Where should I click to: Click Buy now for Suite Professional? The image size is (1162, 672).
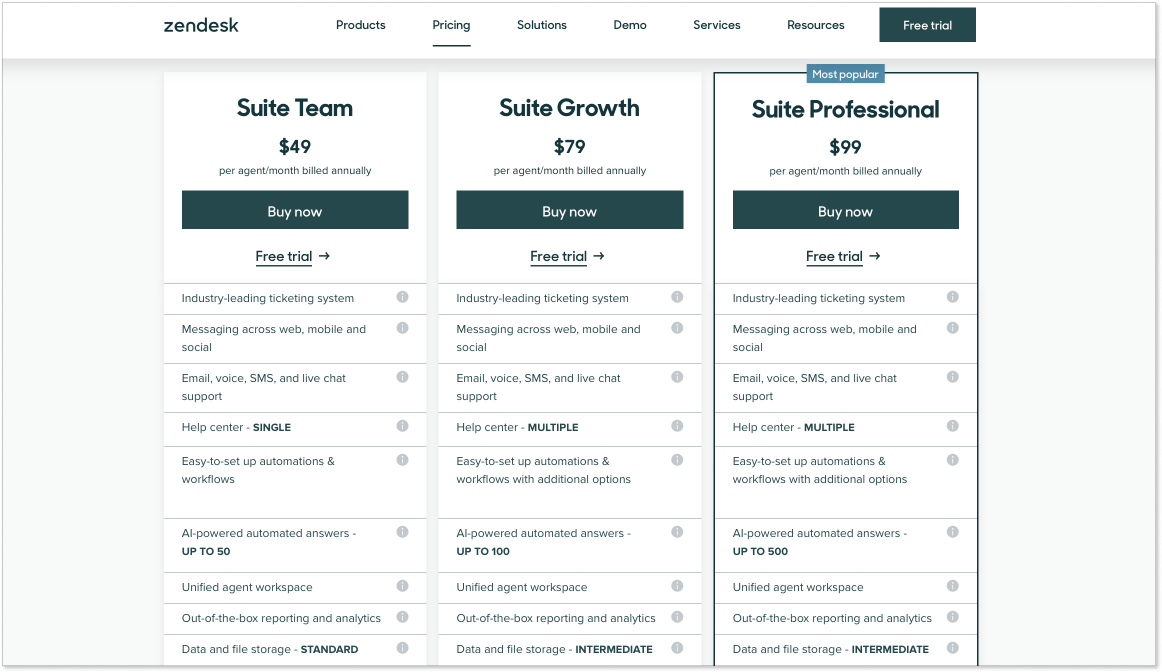(x=846, y=210)
